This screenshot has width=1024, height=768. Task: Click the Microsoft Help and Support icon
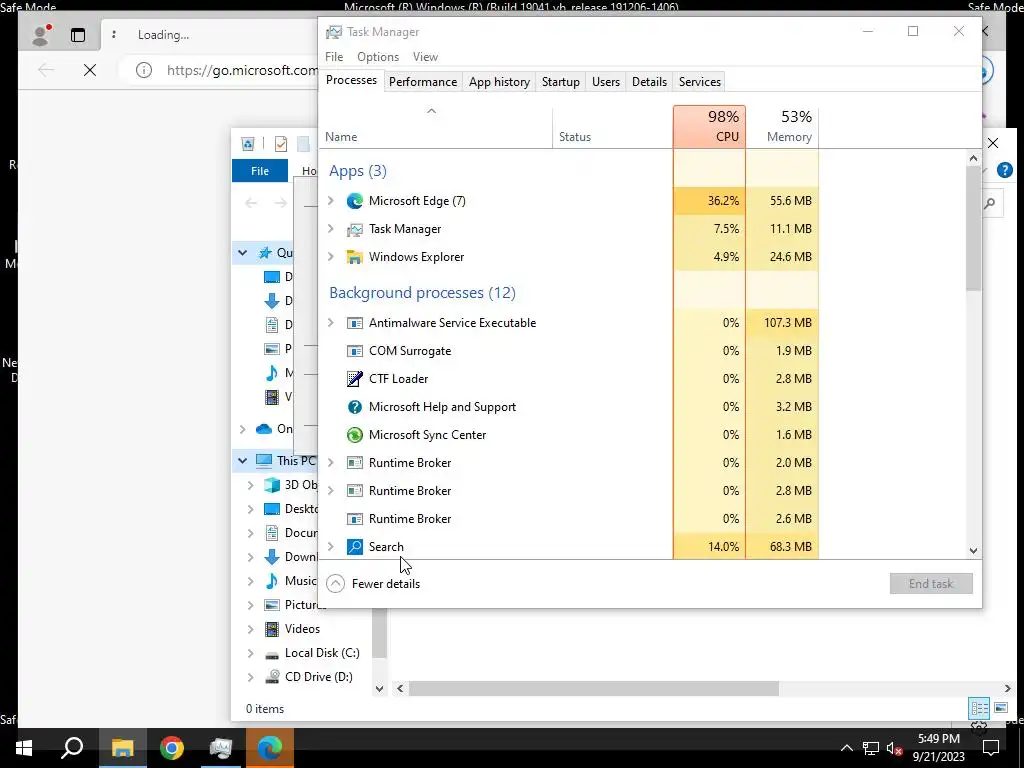(355, 407)
